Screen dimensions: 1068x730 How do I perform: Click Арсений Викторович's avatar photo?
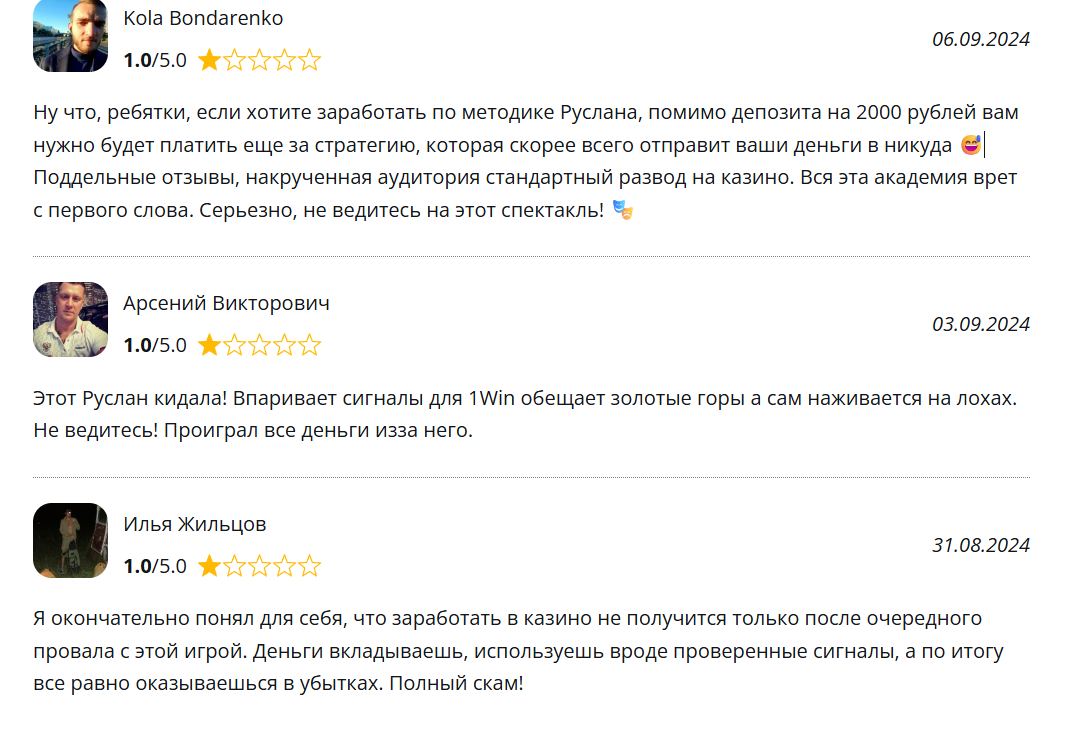[70, 319]
